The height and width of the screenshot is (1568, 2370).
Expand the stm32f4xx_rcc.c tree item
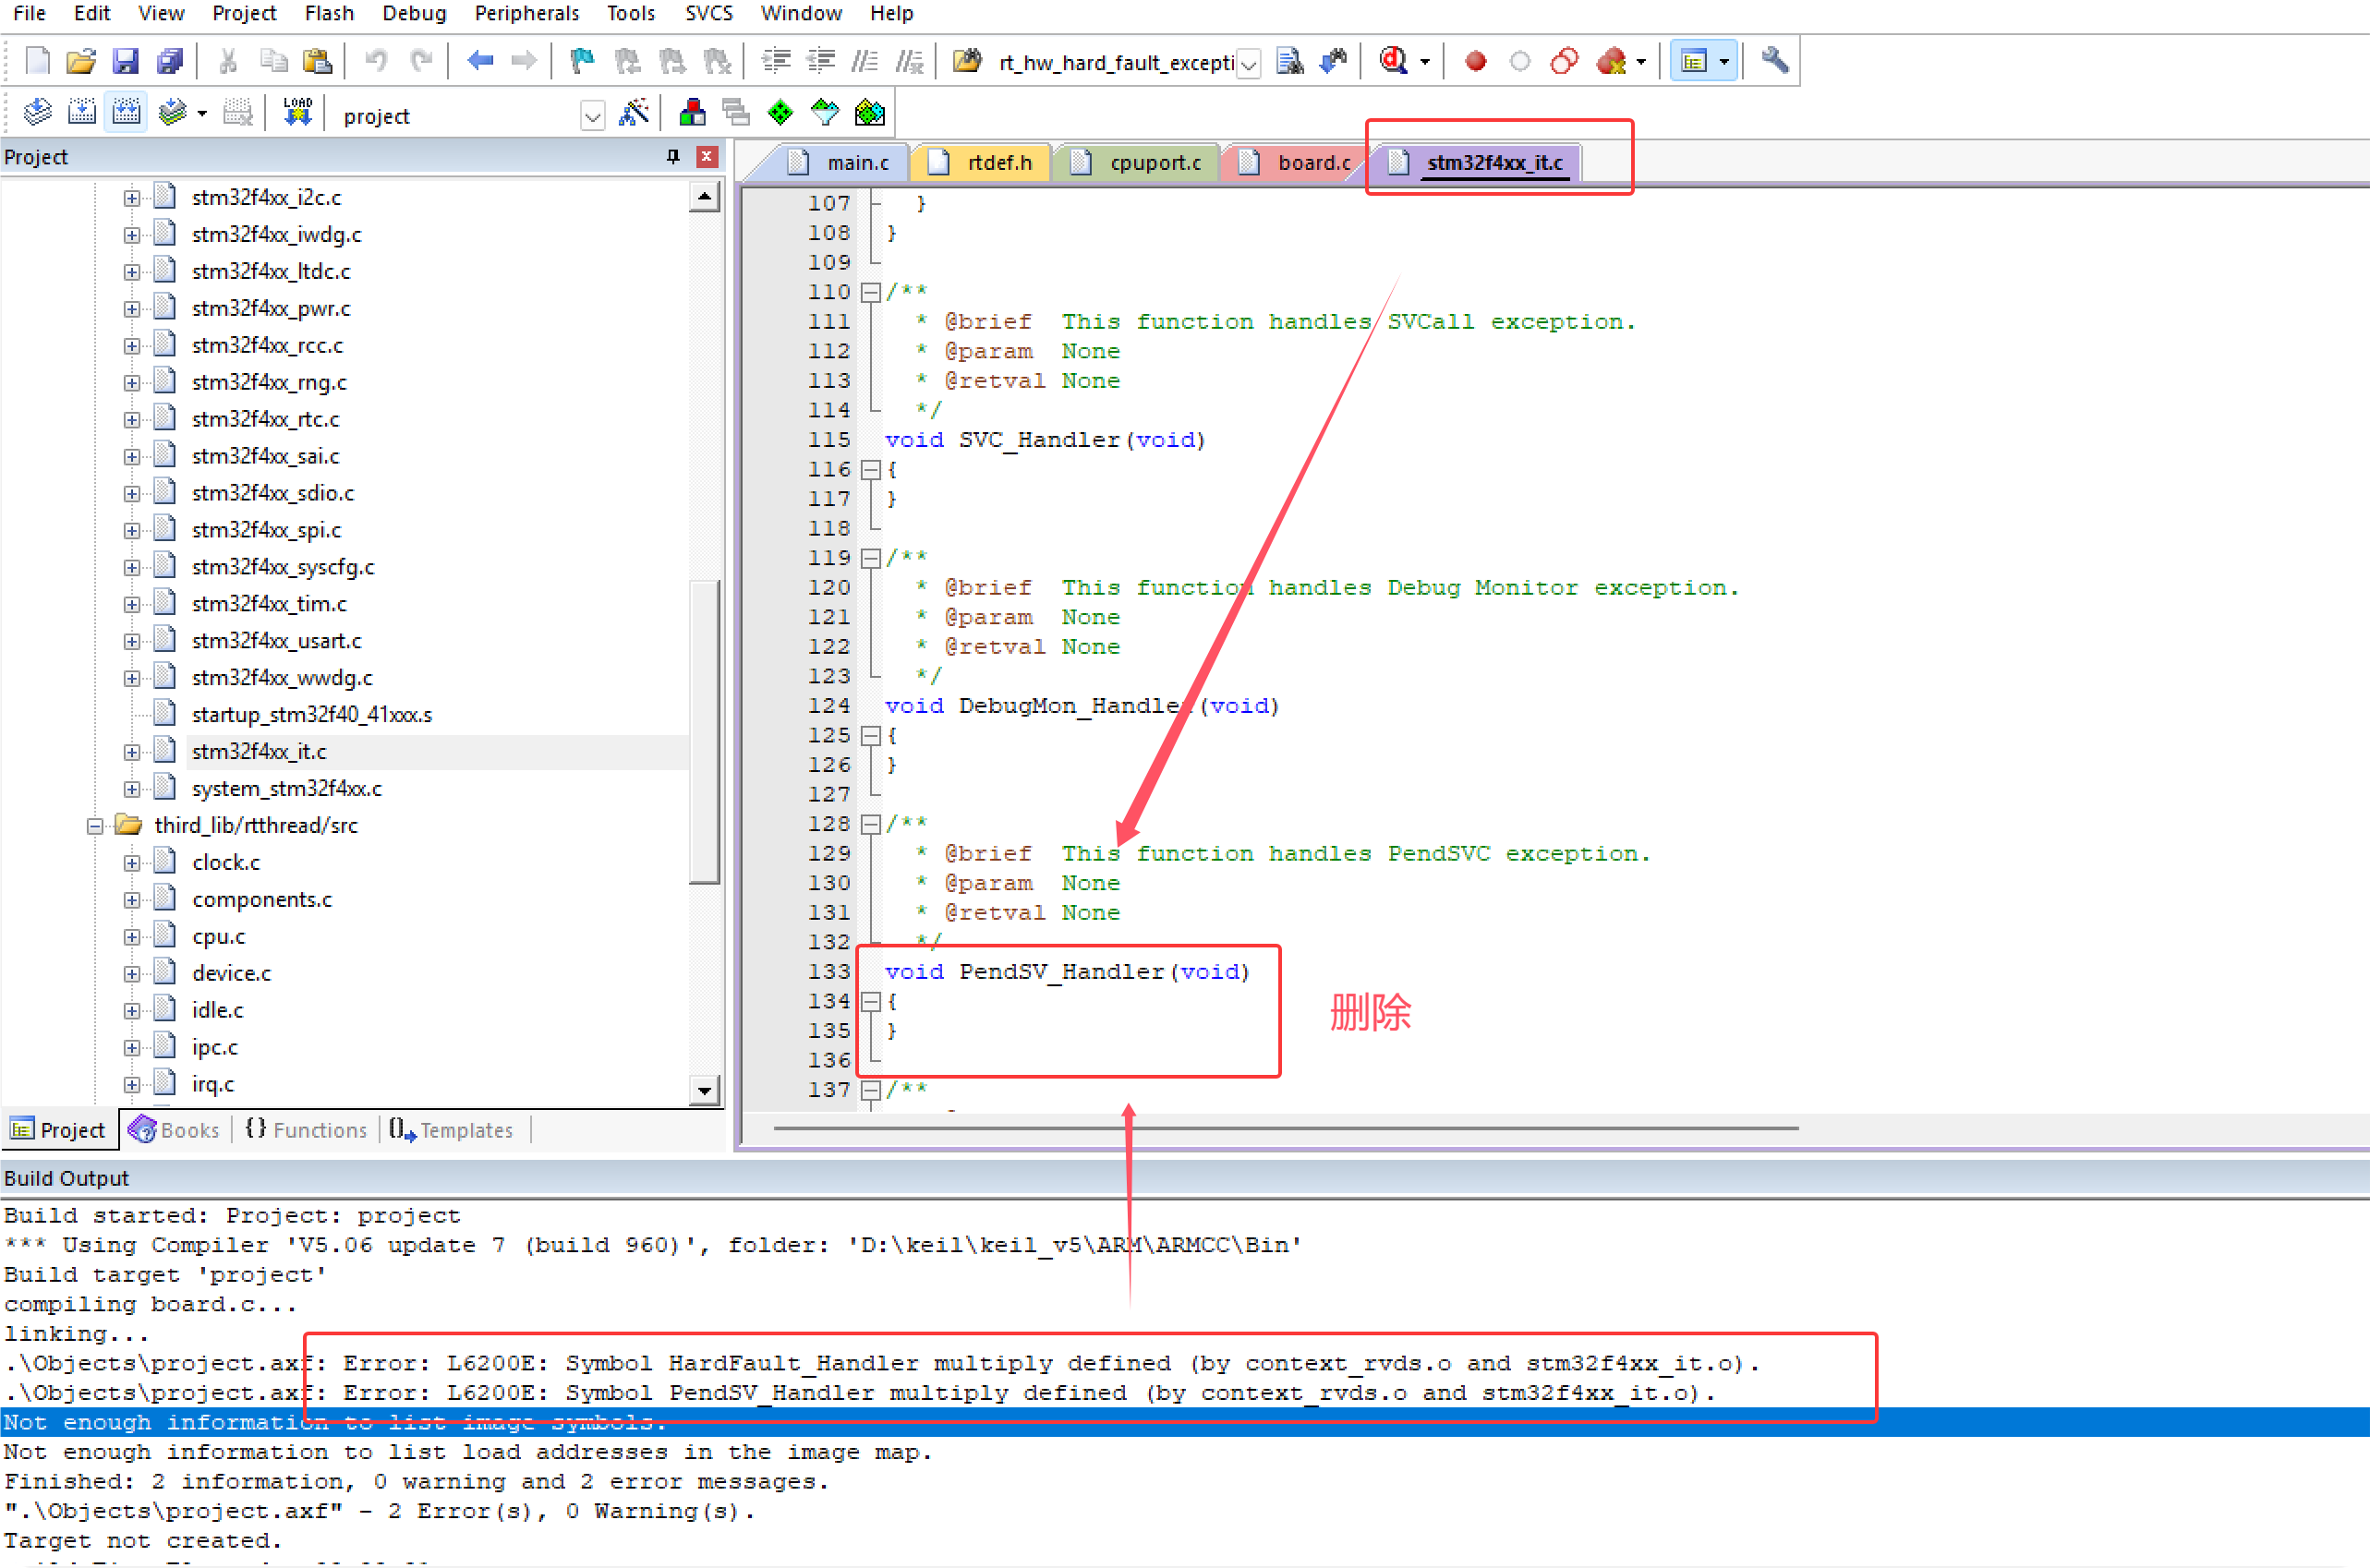pyautogui.click(x=132, y=344)
